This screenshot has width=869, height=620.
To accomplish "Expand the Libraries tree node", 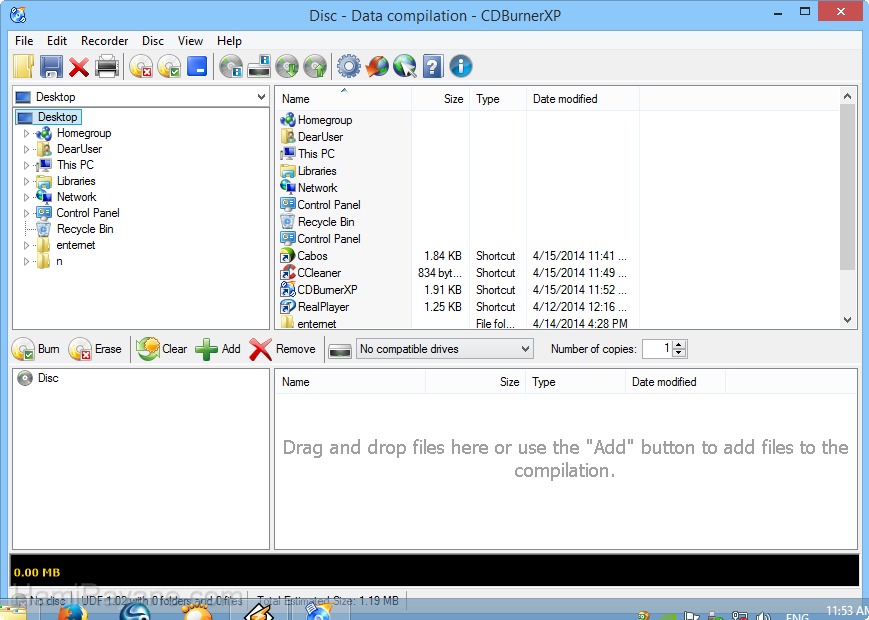I will click(26, 182).
